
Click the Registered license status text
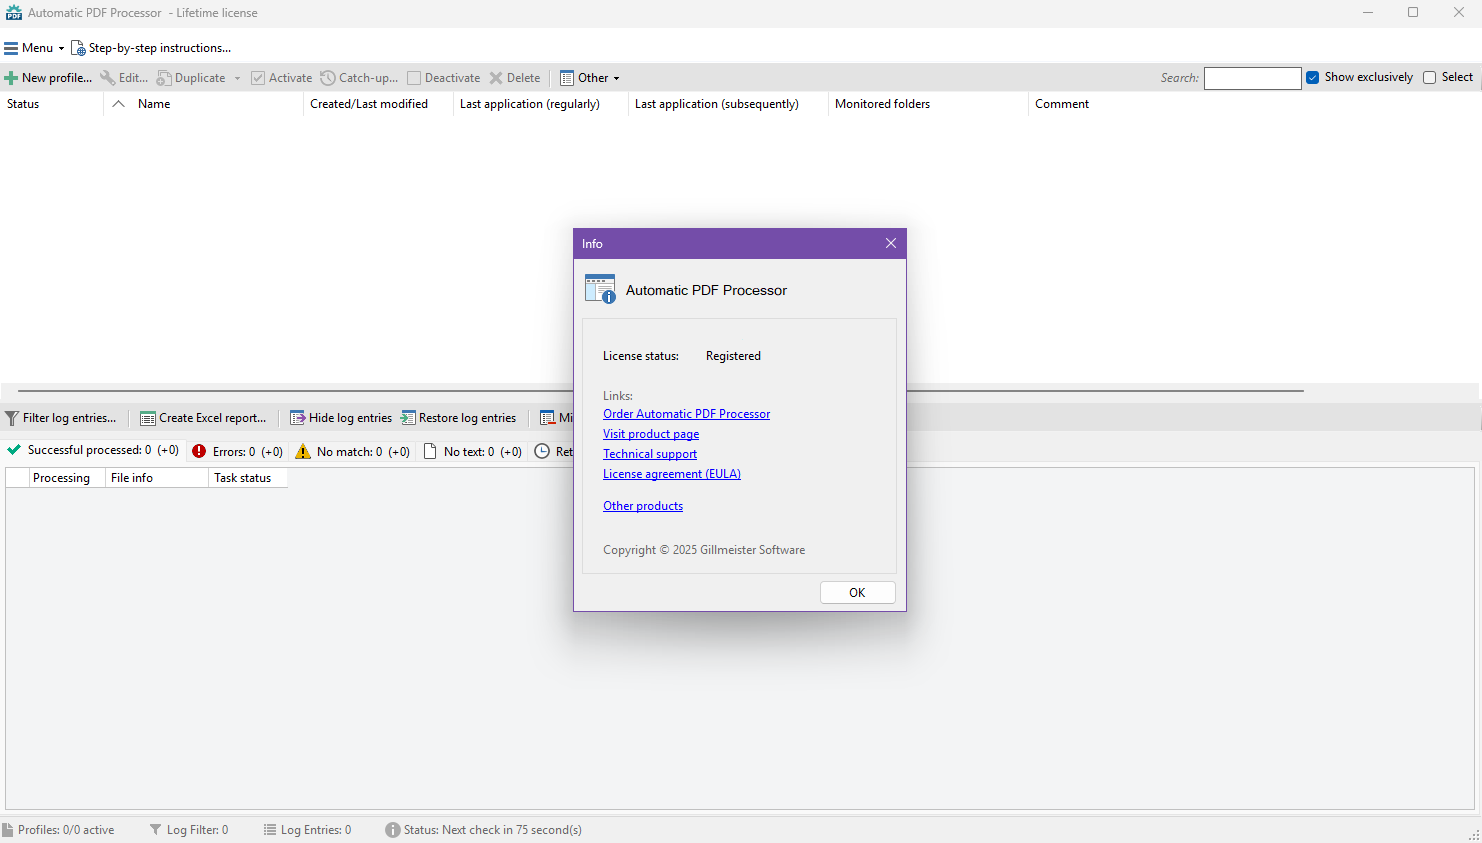coord(733,356)
